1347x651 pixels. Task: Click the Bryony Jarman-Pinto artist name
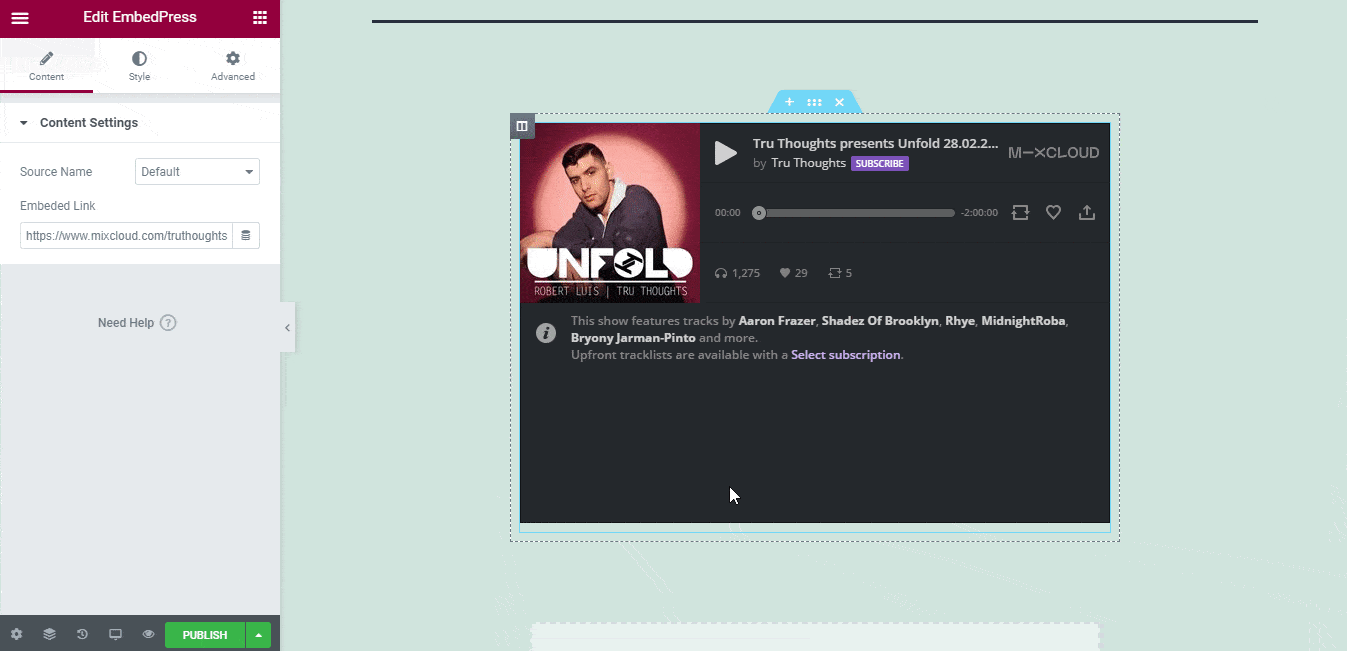[x=633, y=338]
